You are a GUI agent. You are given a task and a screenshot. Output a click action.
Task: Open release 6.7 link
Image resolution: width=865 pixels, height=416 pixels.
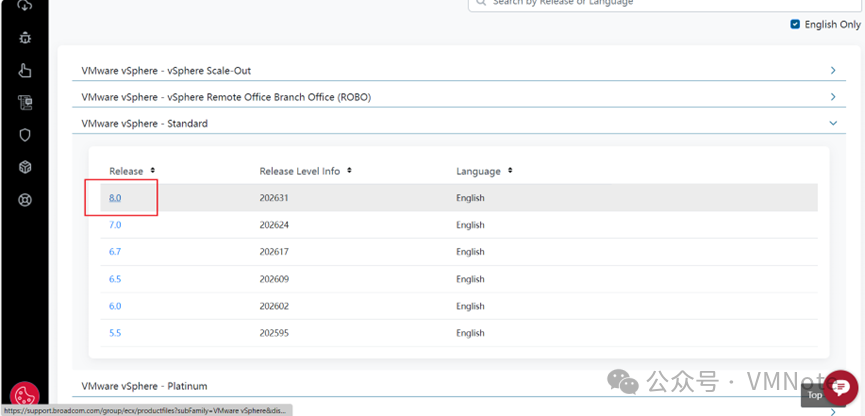(x=115, y=252)
